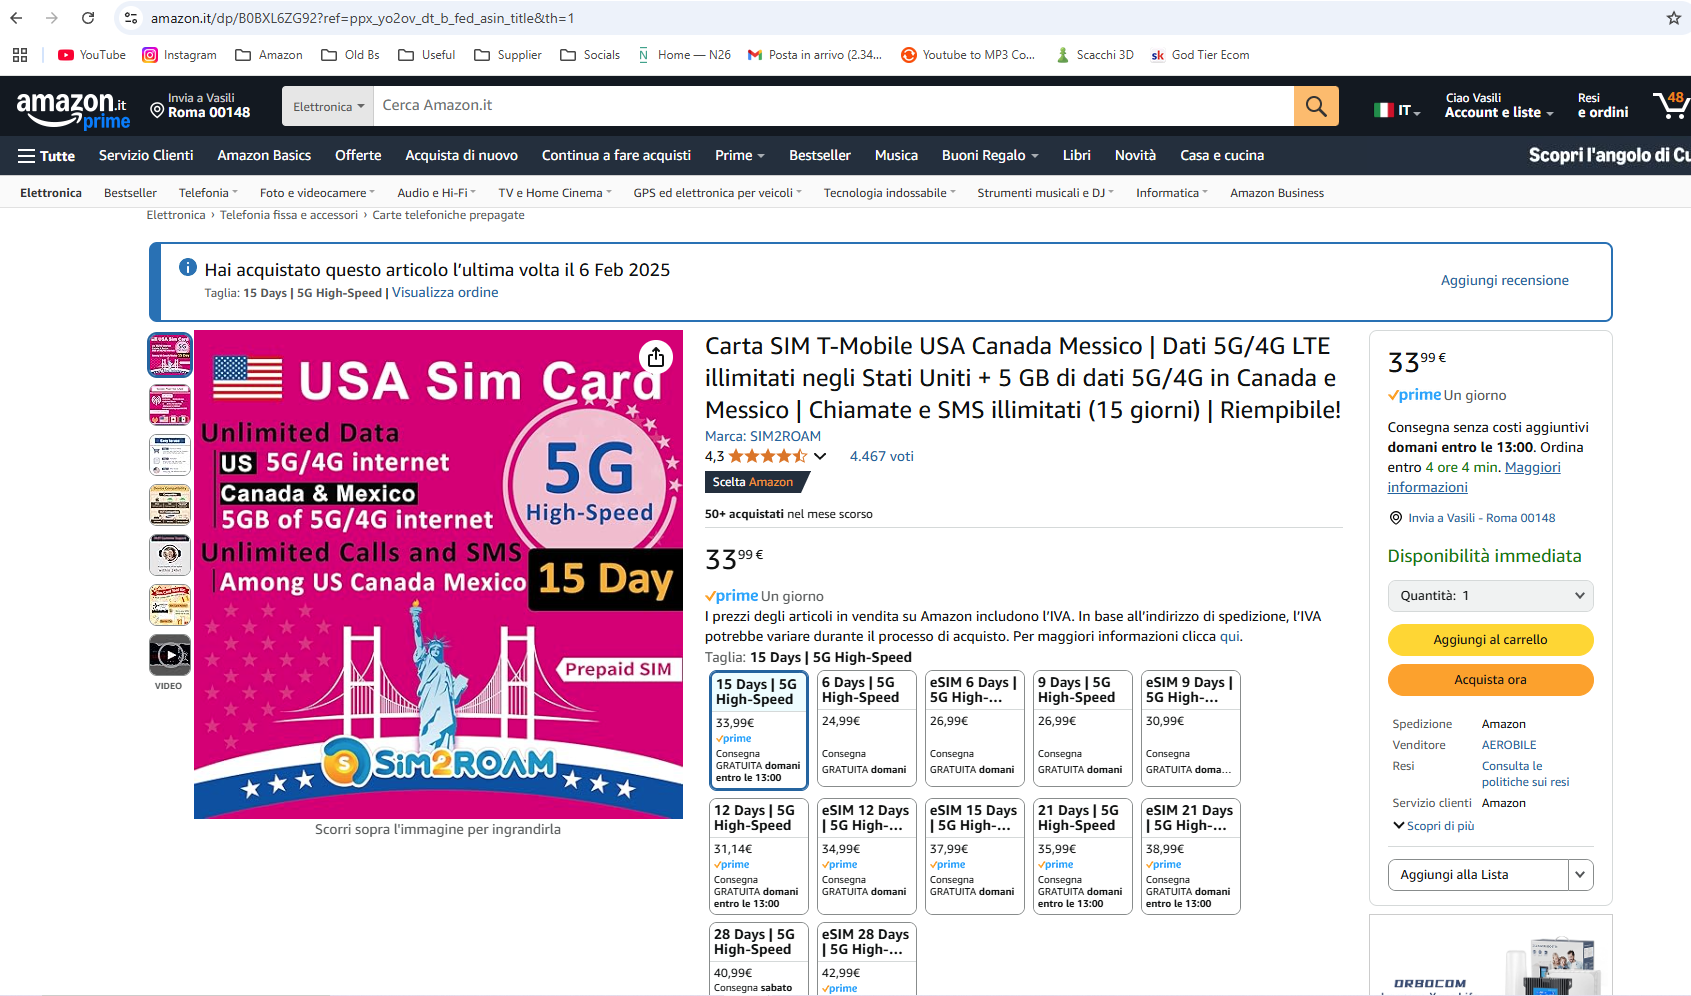The image size is (1691, 996).
Task: Go to Offerte in the nav bar
Action: click(x=358, y=156)
